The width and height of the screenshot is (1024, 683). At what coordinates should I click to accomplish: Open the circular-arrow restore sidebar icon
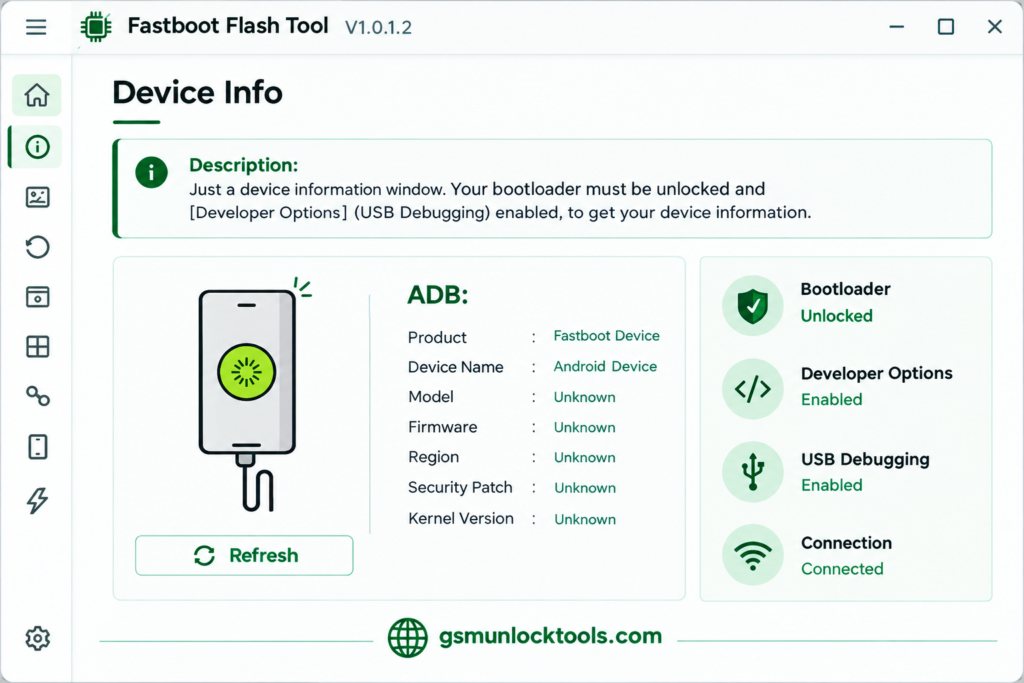[37, 247]
